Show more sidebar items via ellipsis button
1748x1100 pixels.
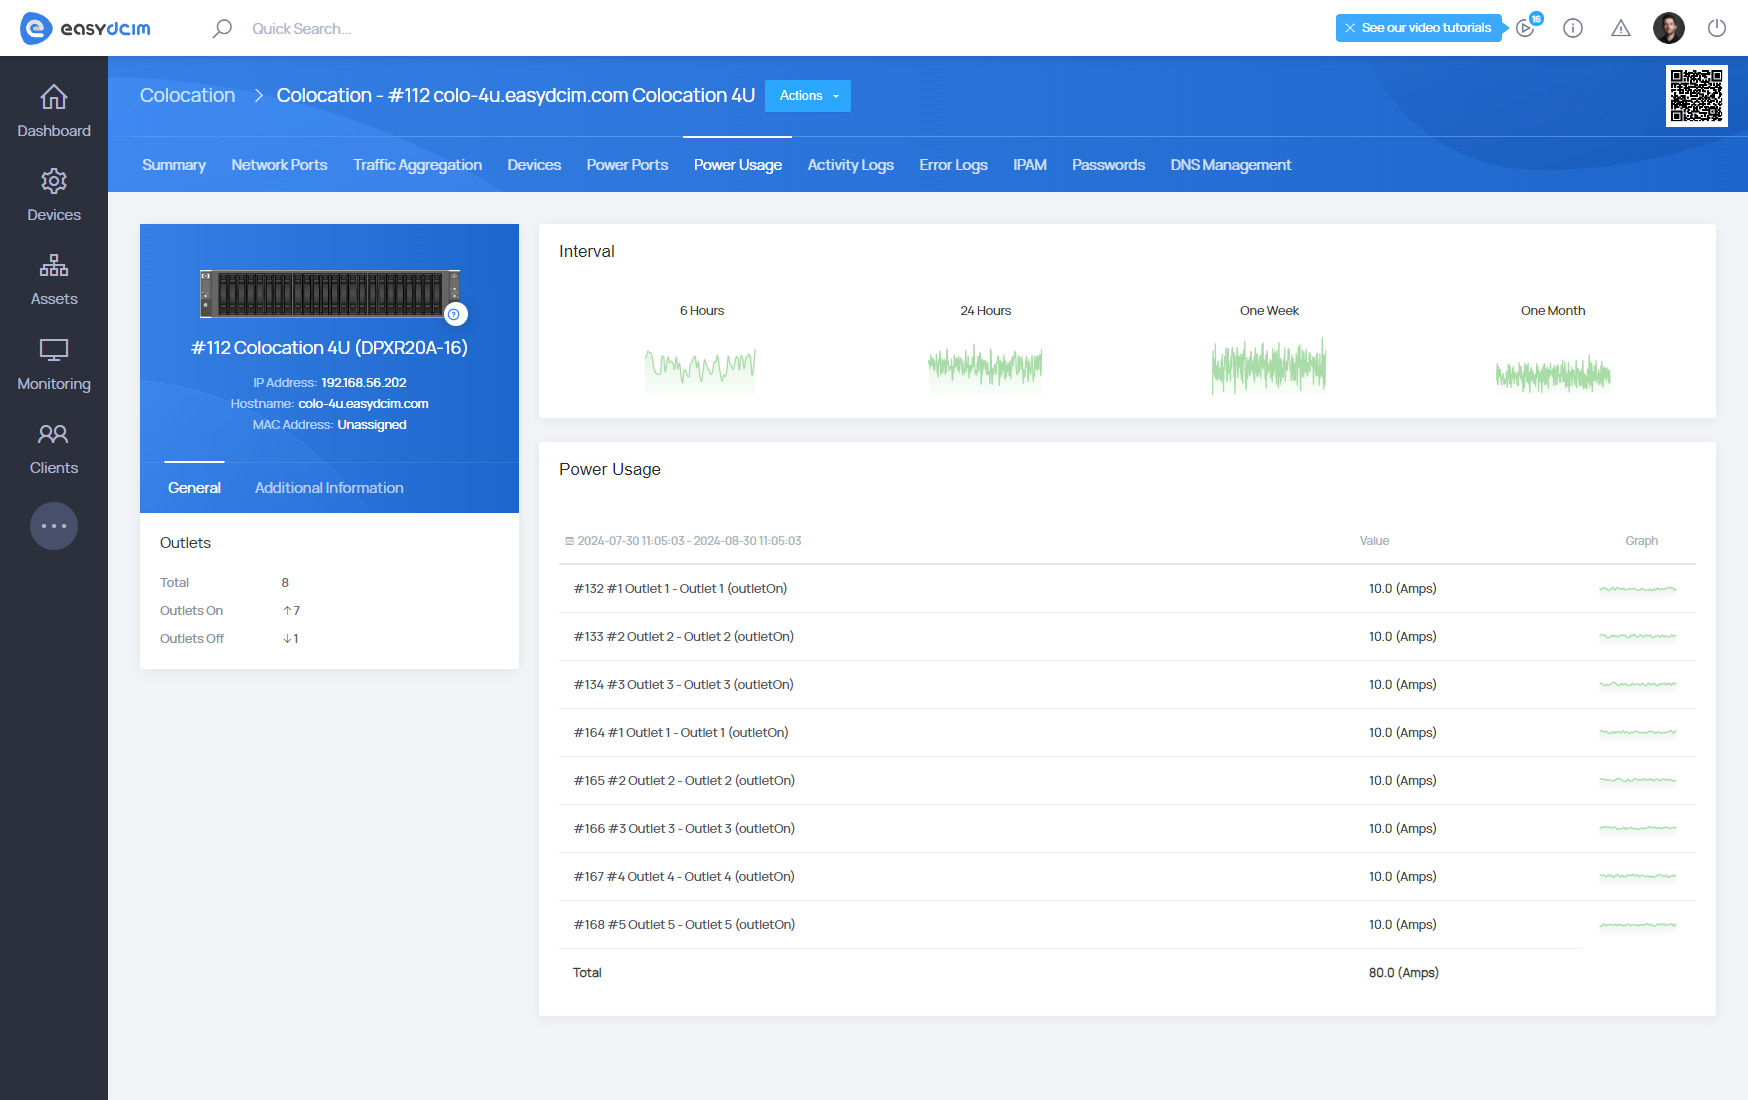pos(54,526)
